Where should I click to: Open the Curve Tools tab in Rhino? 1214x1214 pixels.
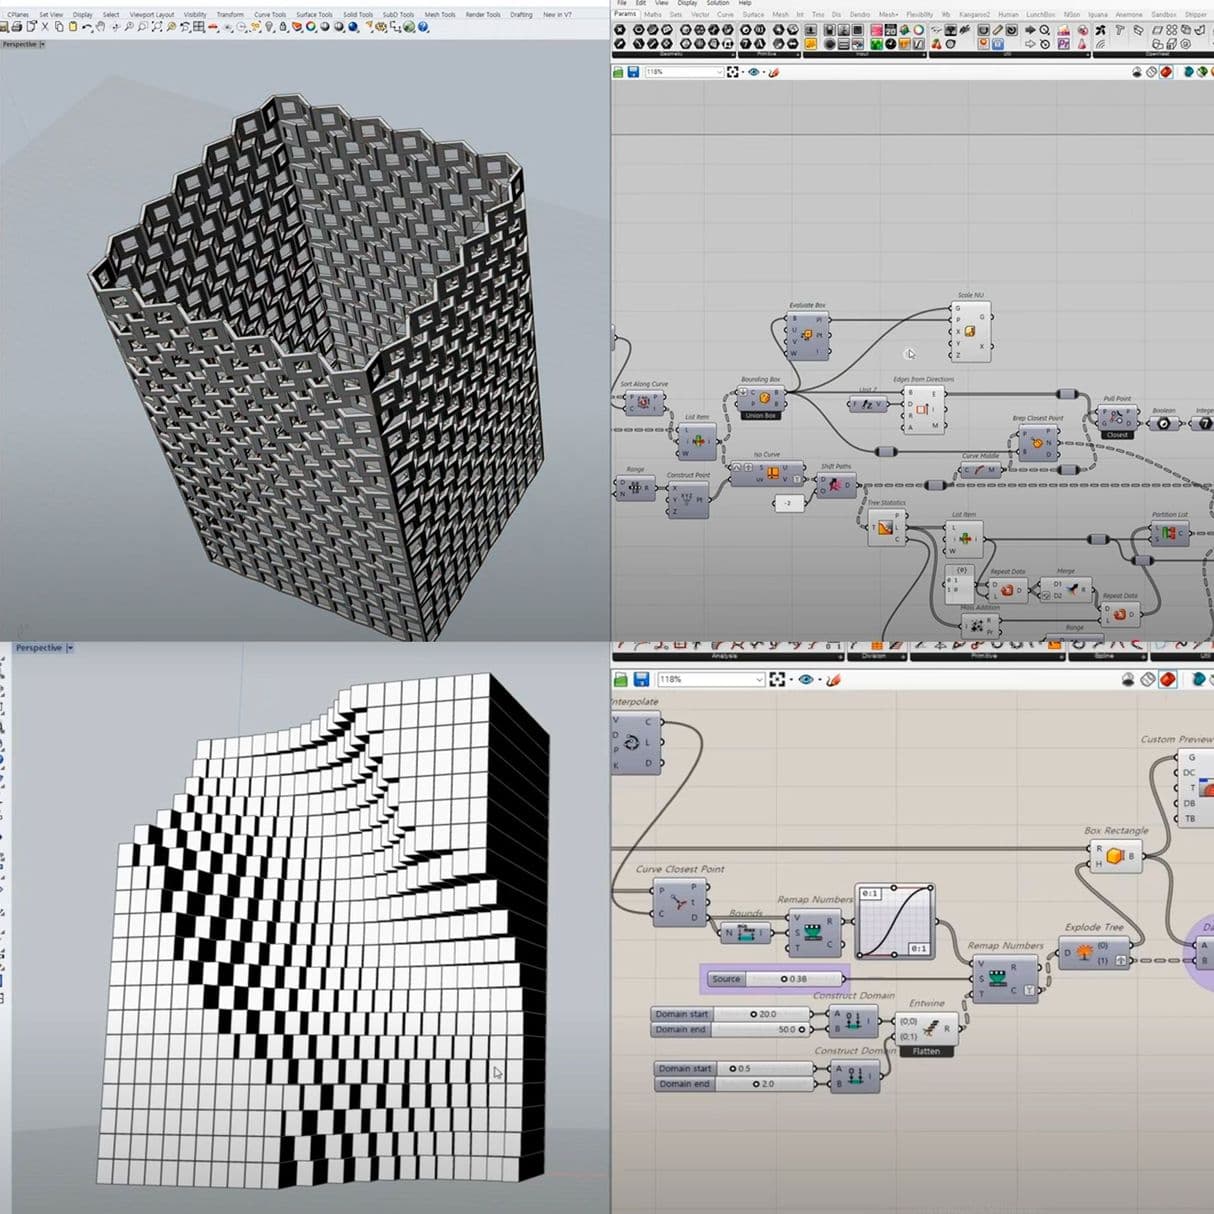270,15
